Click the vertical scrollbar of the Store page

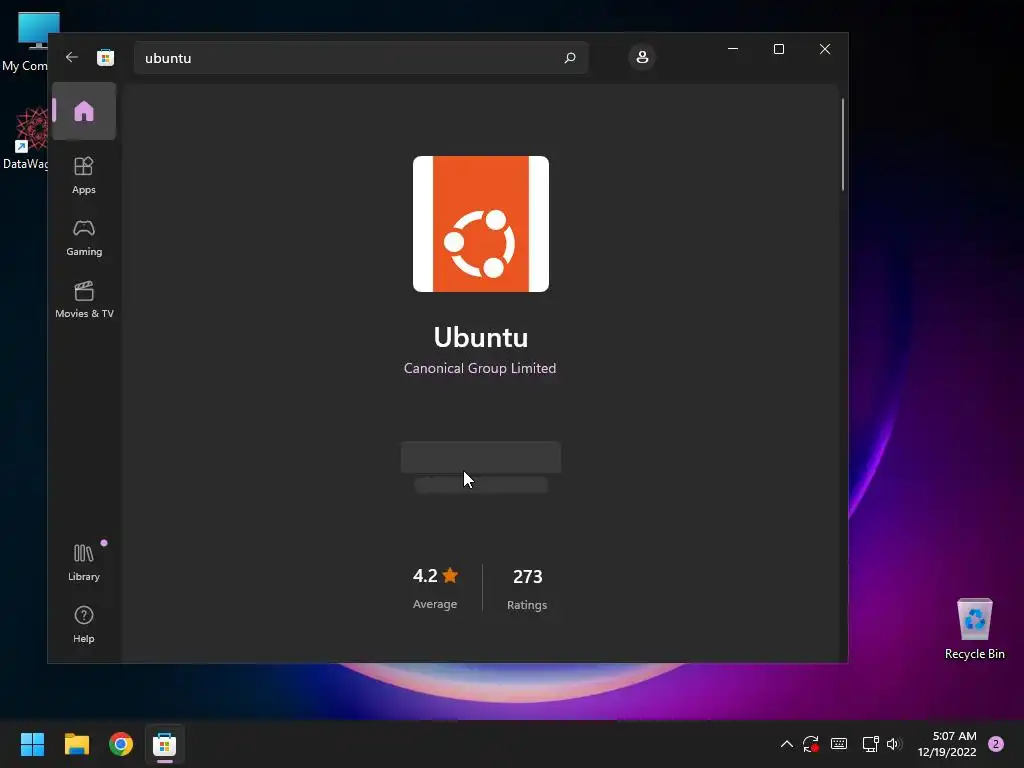click(843, 144)
